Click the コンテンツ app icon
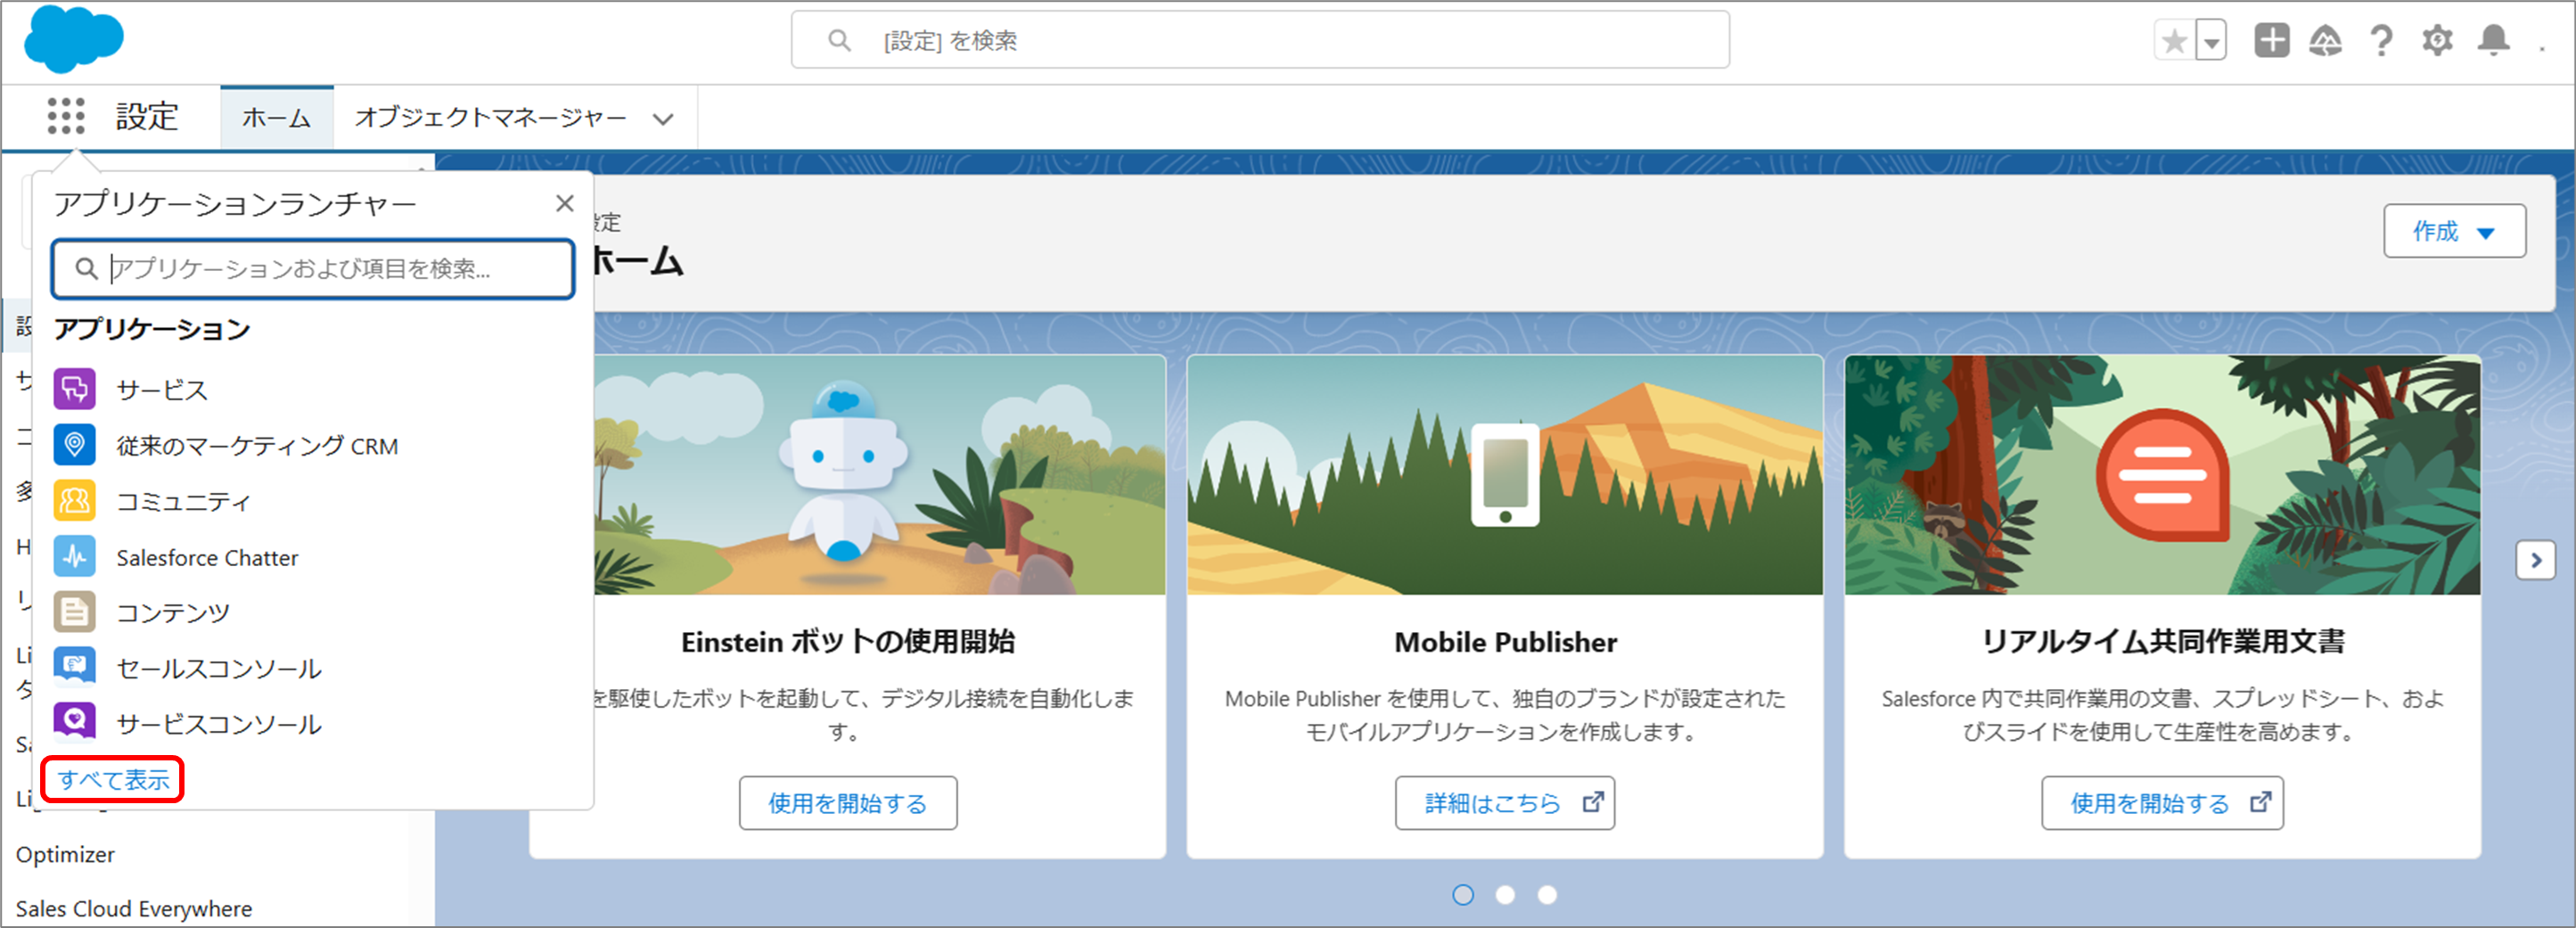2576x928 pixels. pos(75,612)
